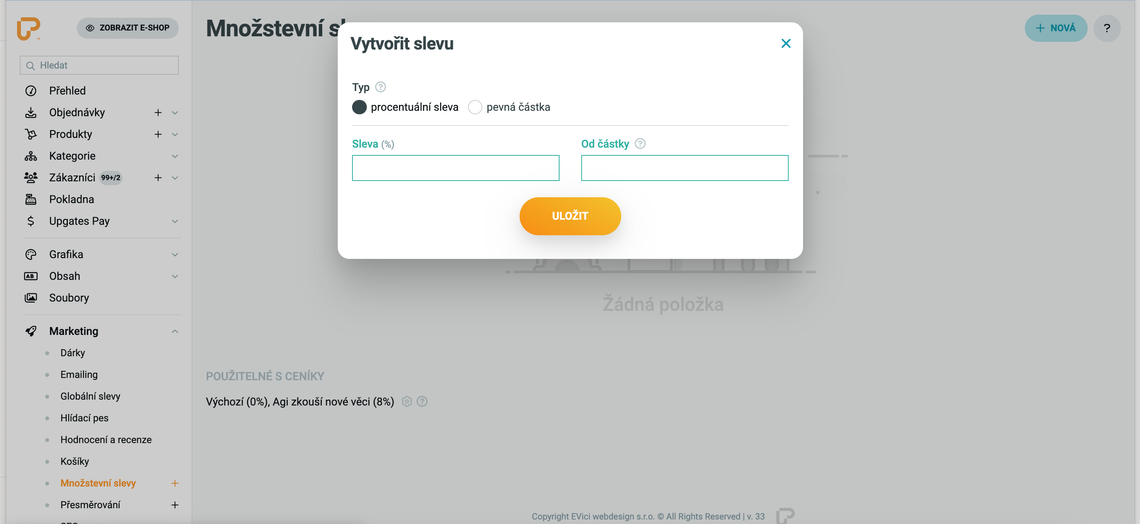The width and height of the screenshot is (1140, 524).
Task: Click the plus icon beside Množstevní slevy
Action: click(x=175, y=483)
